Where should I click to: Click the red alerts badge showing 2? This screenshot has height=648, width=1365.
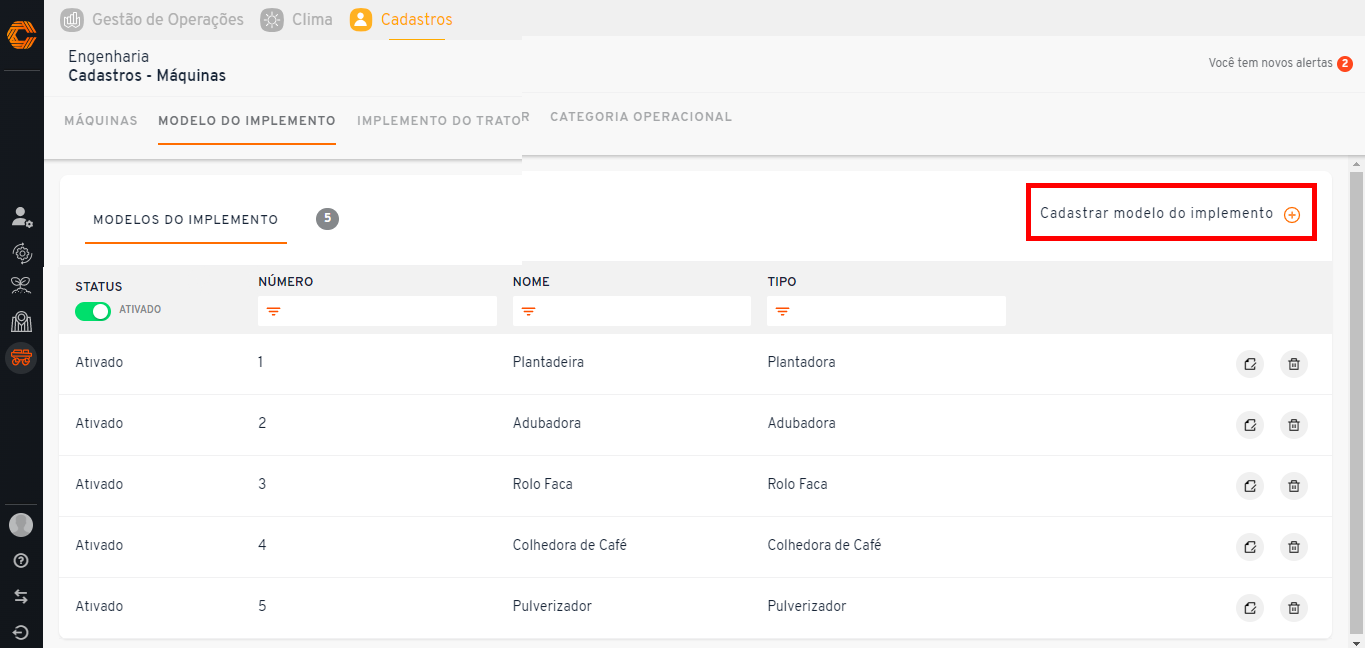[x=1345, y=64]
